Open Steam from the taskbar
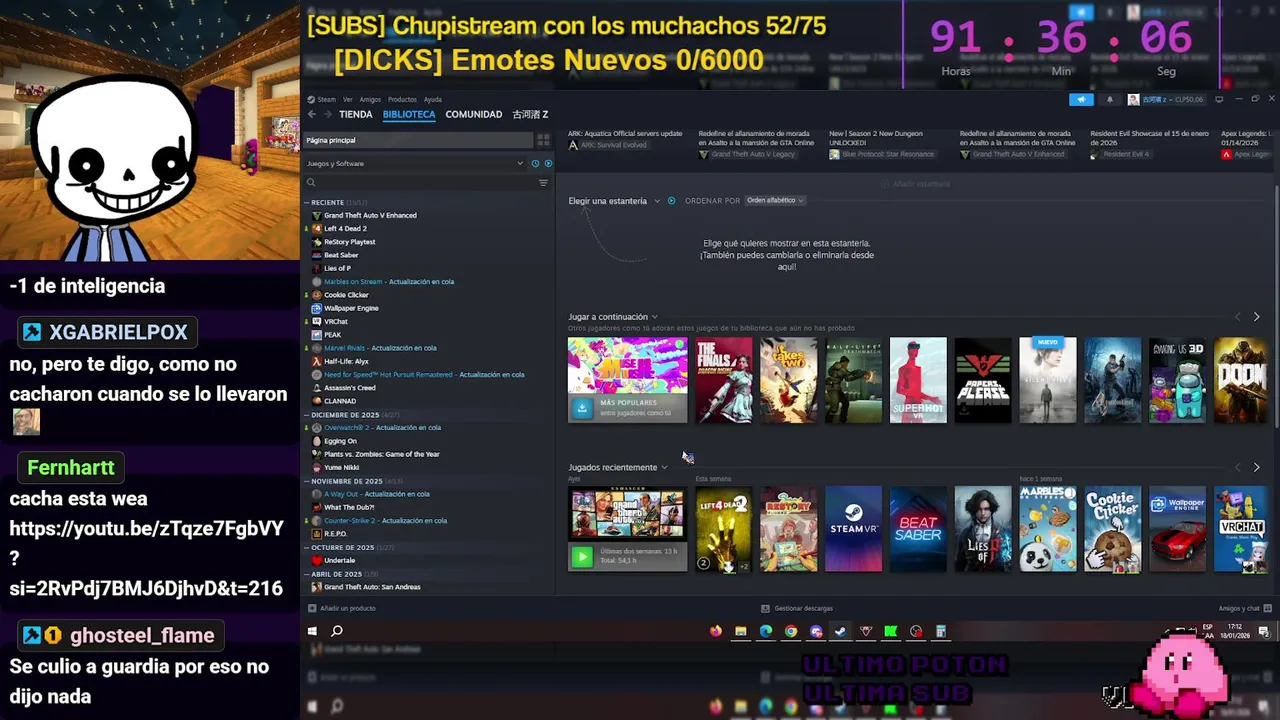 click(x=840, y=631)
